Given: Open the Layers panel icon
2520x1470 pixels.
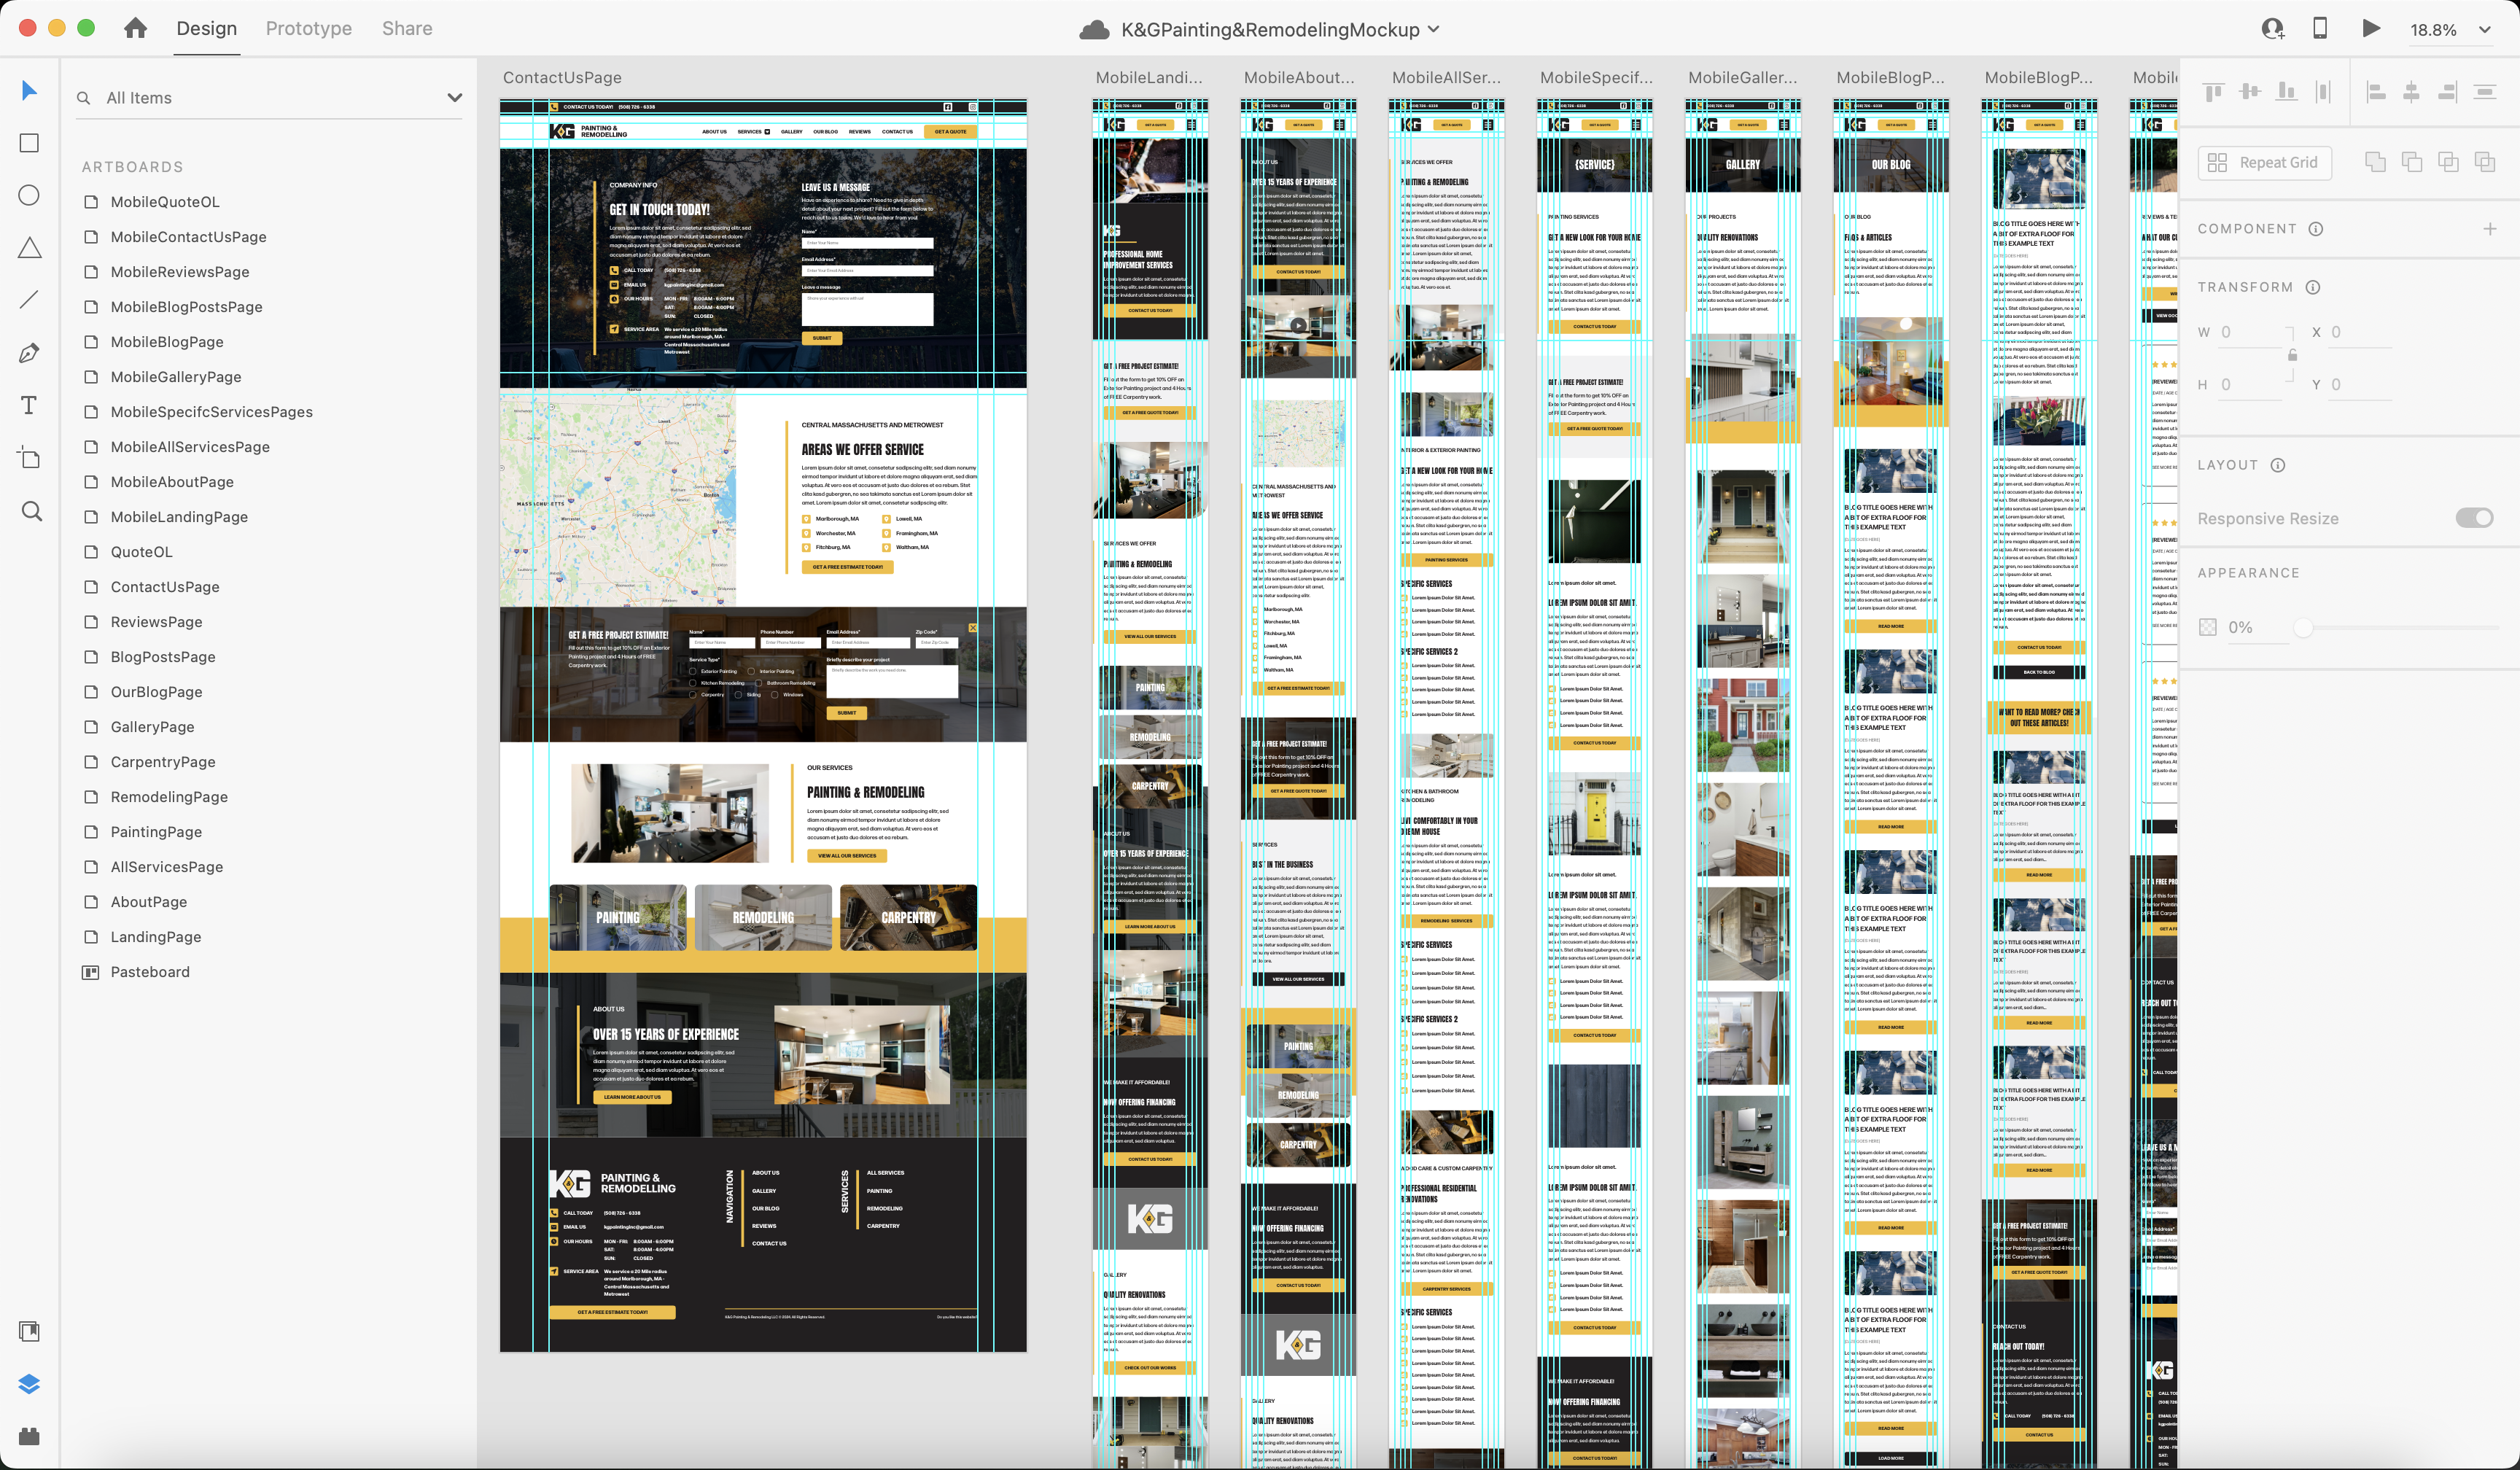Looking at the screenshot, I should tap(29, 1384).
